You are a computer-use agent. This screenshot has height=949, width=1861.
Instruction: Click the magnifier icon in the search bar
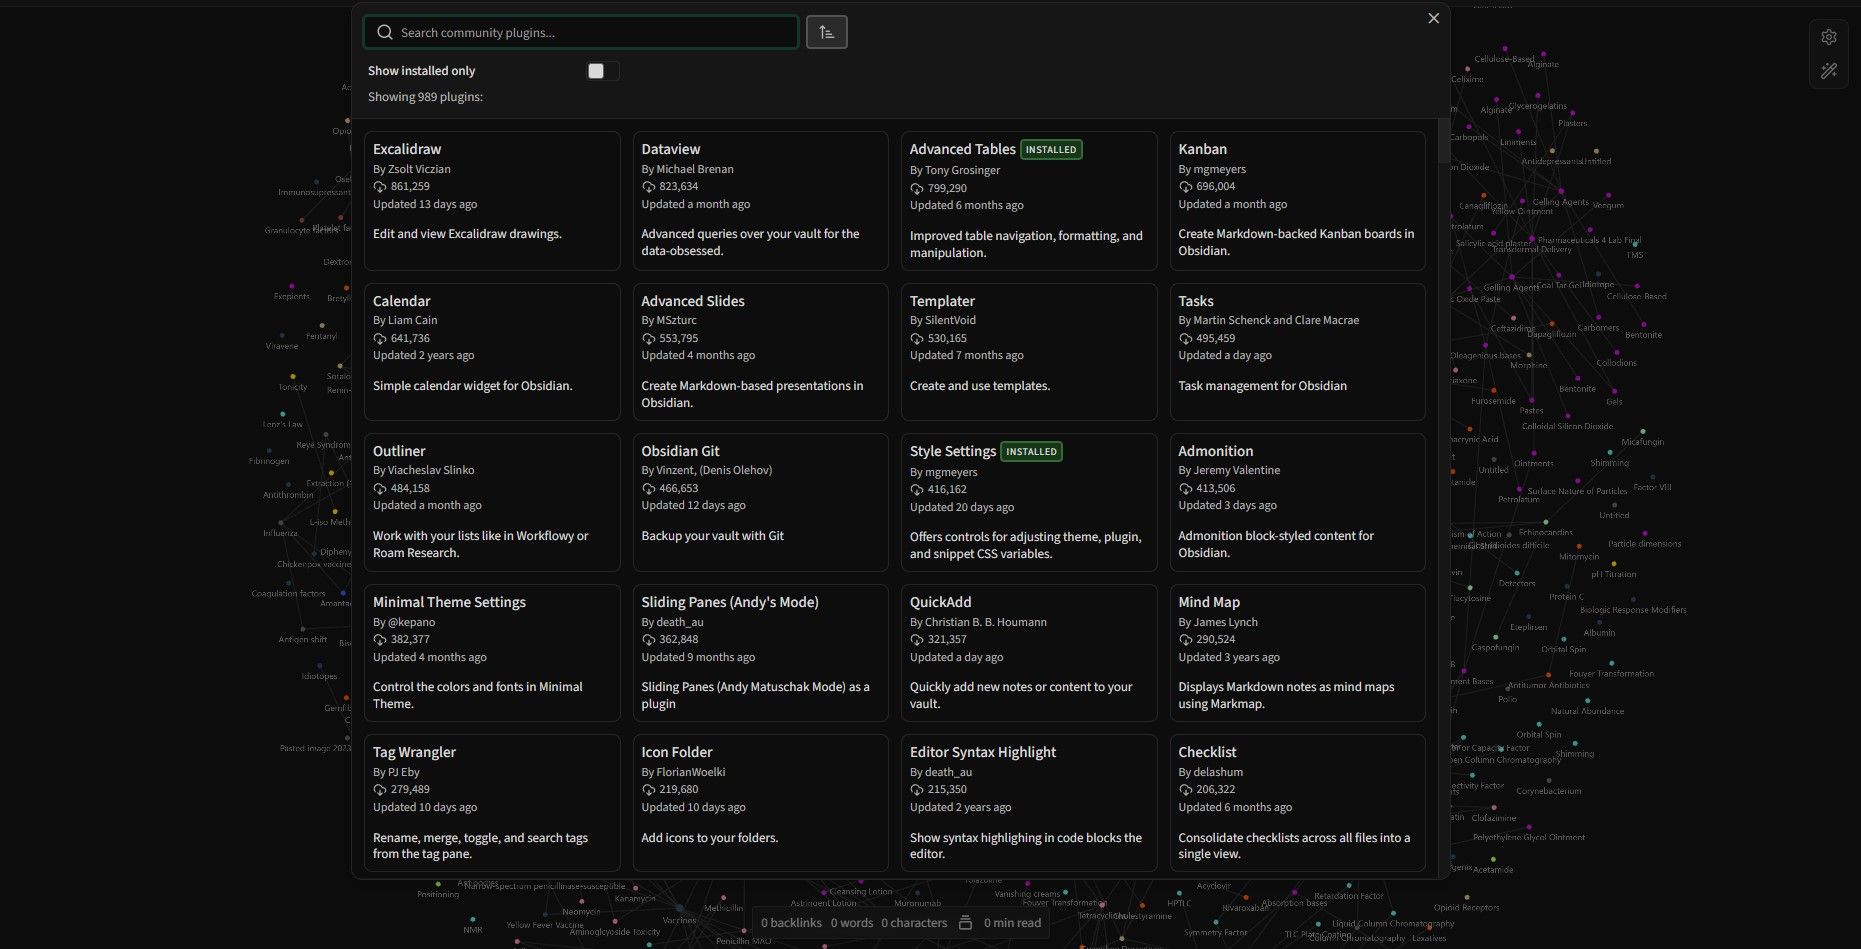click(384, 32)
